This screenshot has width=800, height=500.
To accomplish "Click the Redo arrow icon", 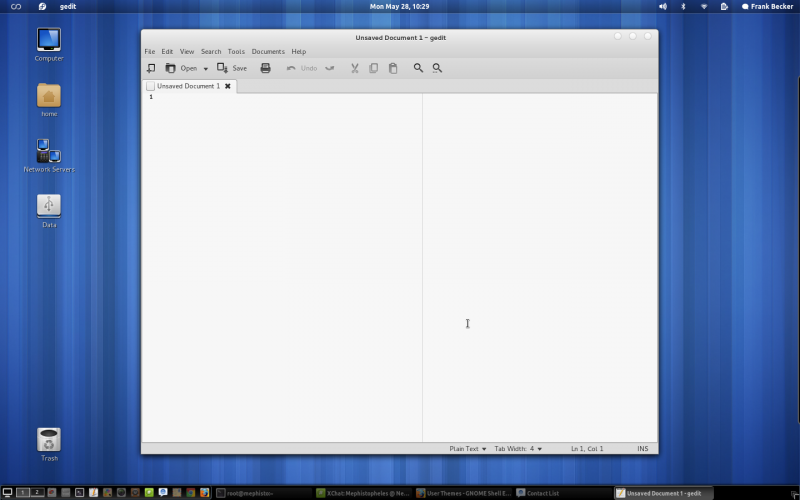I will point(330,68).
